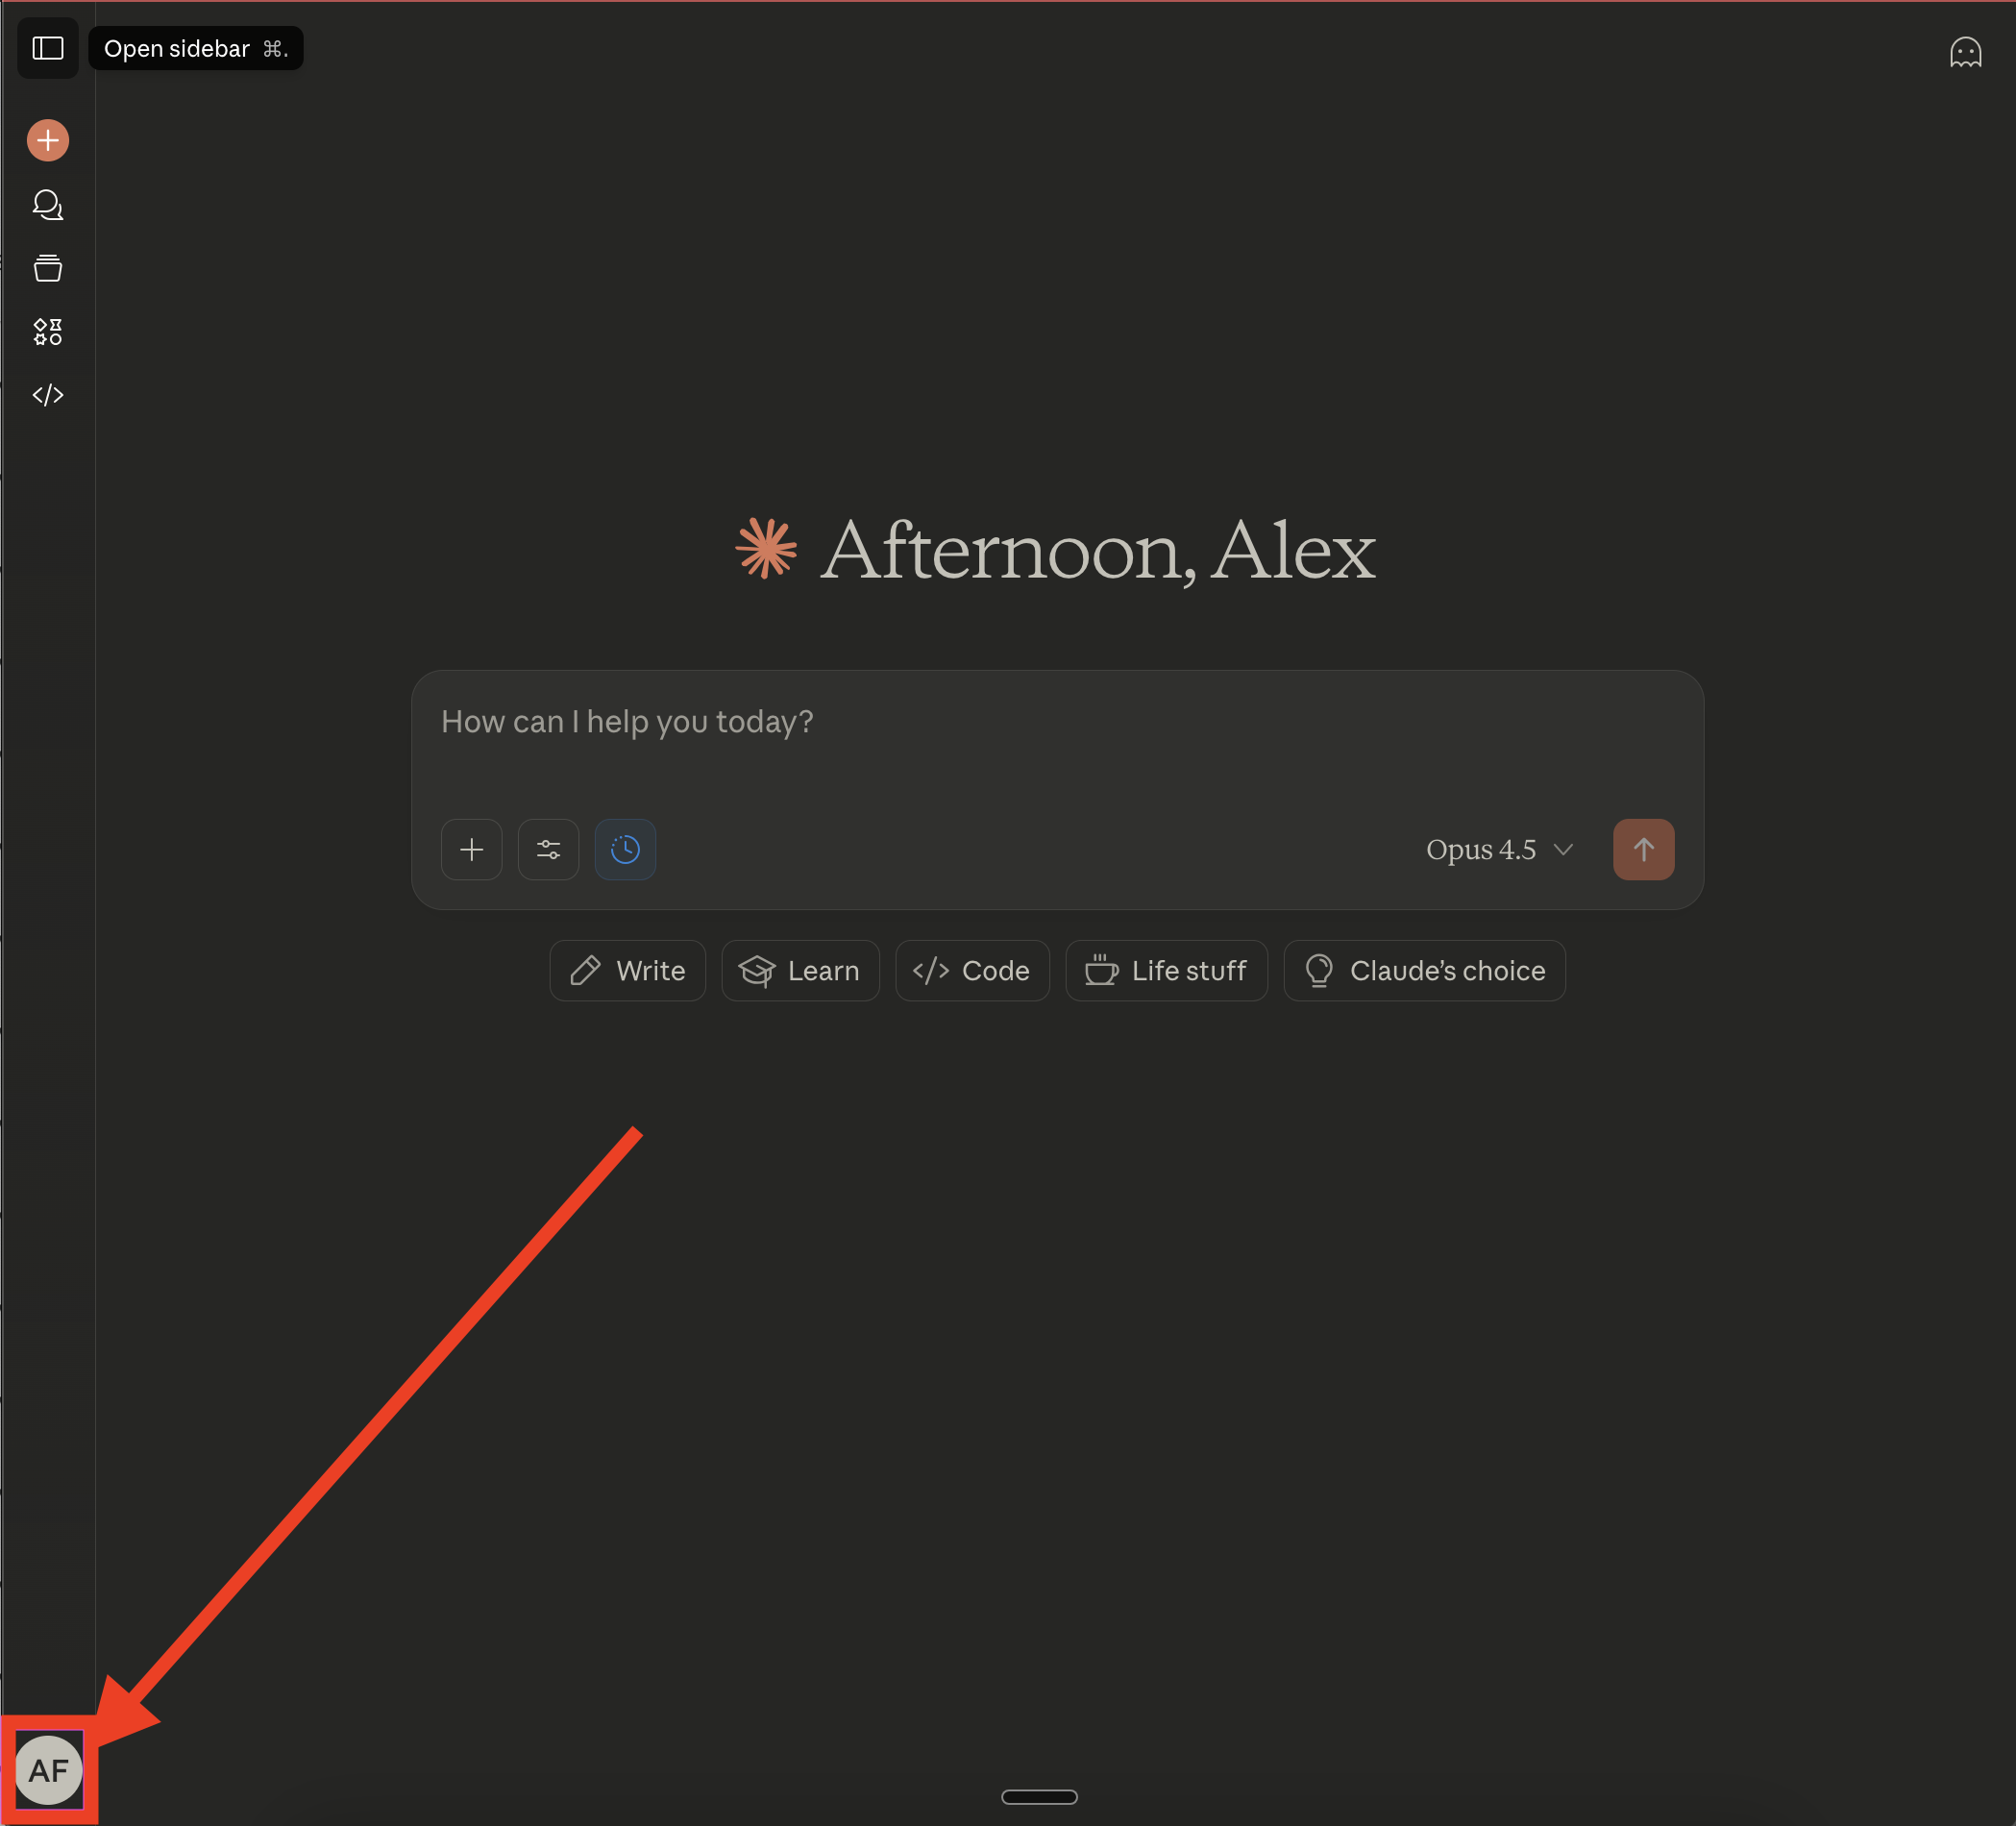Screen dimensions: 2016x1826
Task: Open the Artifacts icon
Action: point(47,332)
